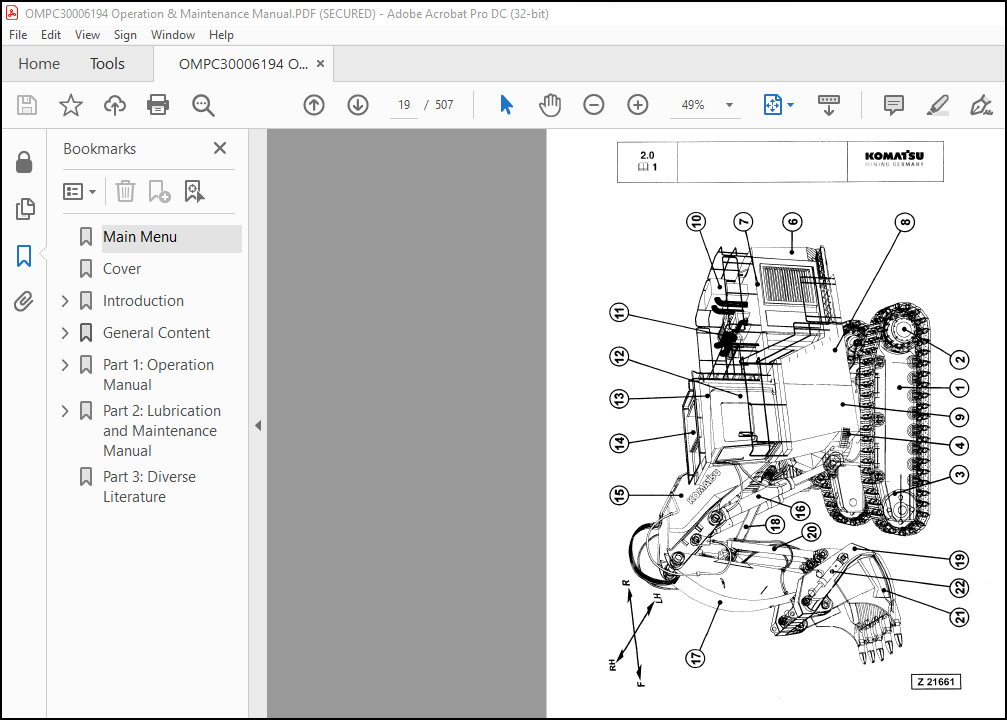Open the zoom level dropdown arrow
This screenshot has width=1007, height=720.
pos(729,105)
